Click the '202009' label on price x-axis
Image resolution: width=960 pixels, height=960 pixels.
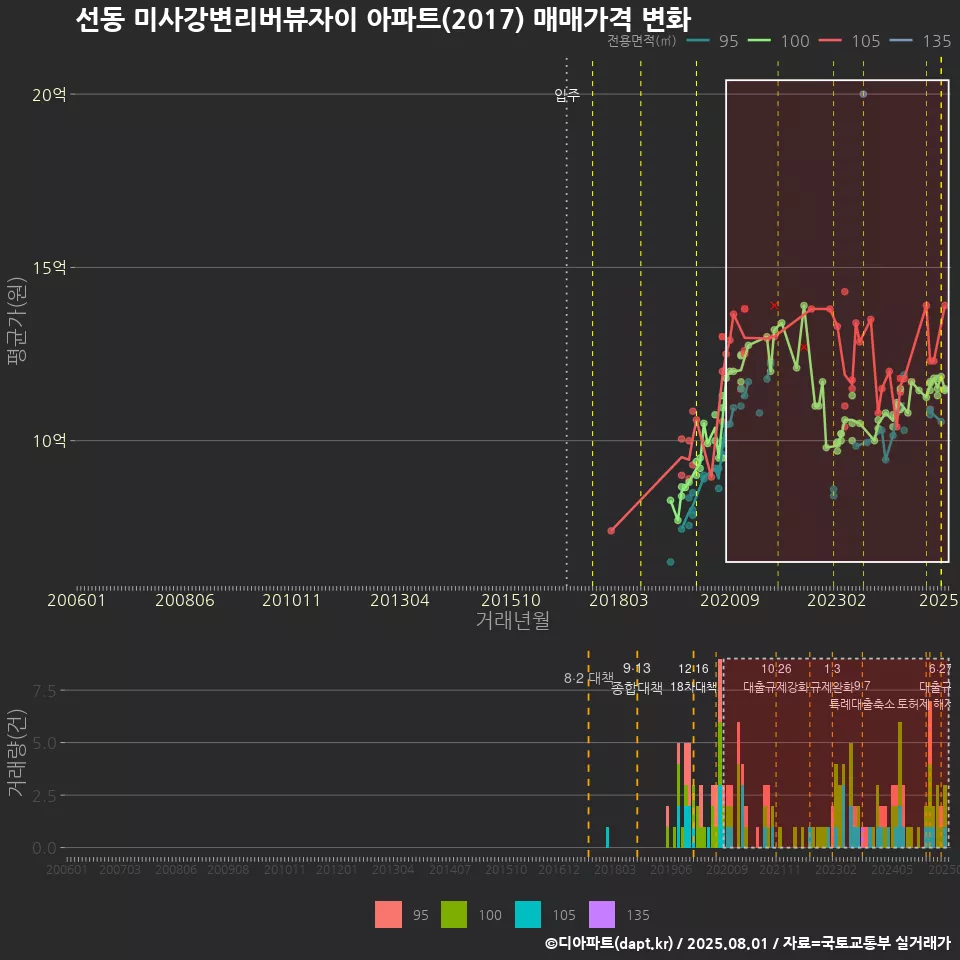730,600
